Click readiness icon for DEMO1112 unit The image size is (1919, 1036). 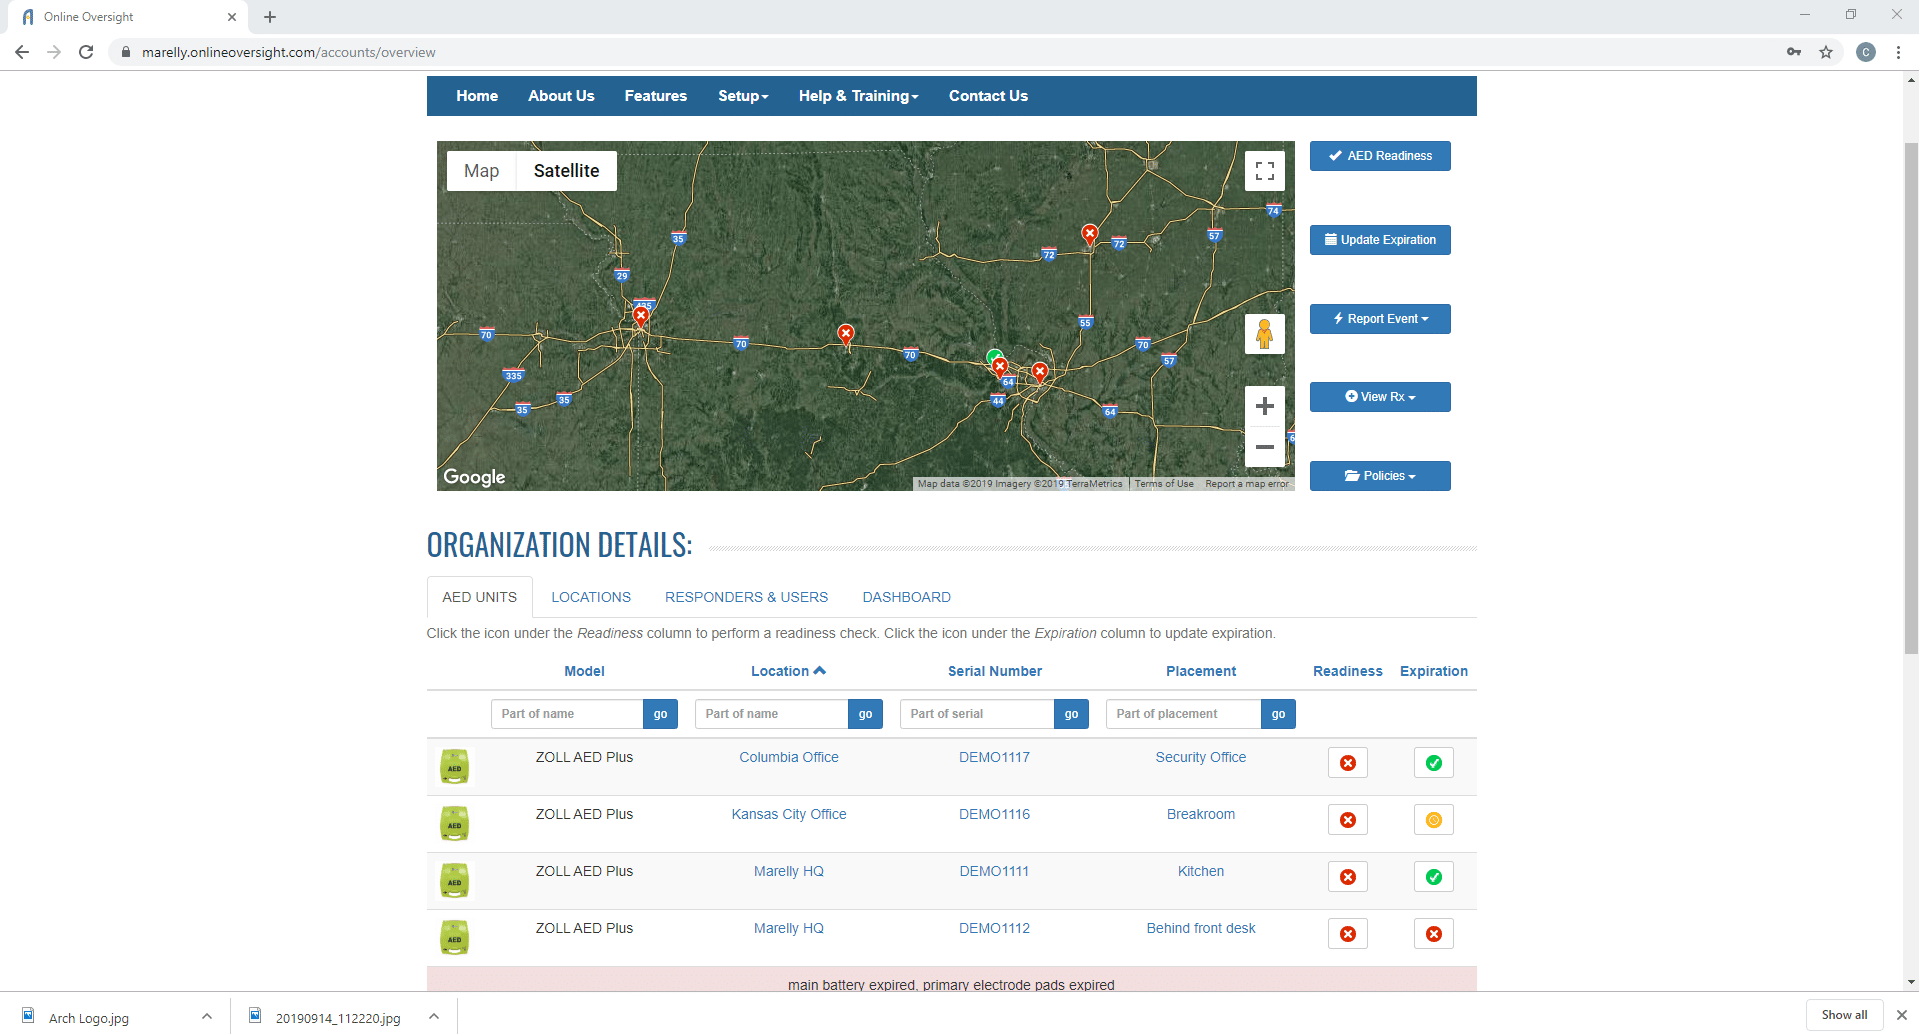[1347, 934]
